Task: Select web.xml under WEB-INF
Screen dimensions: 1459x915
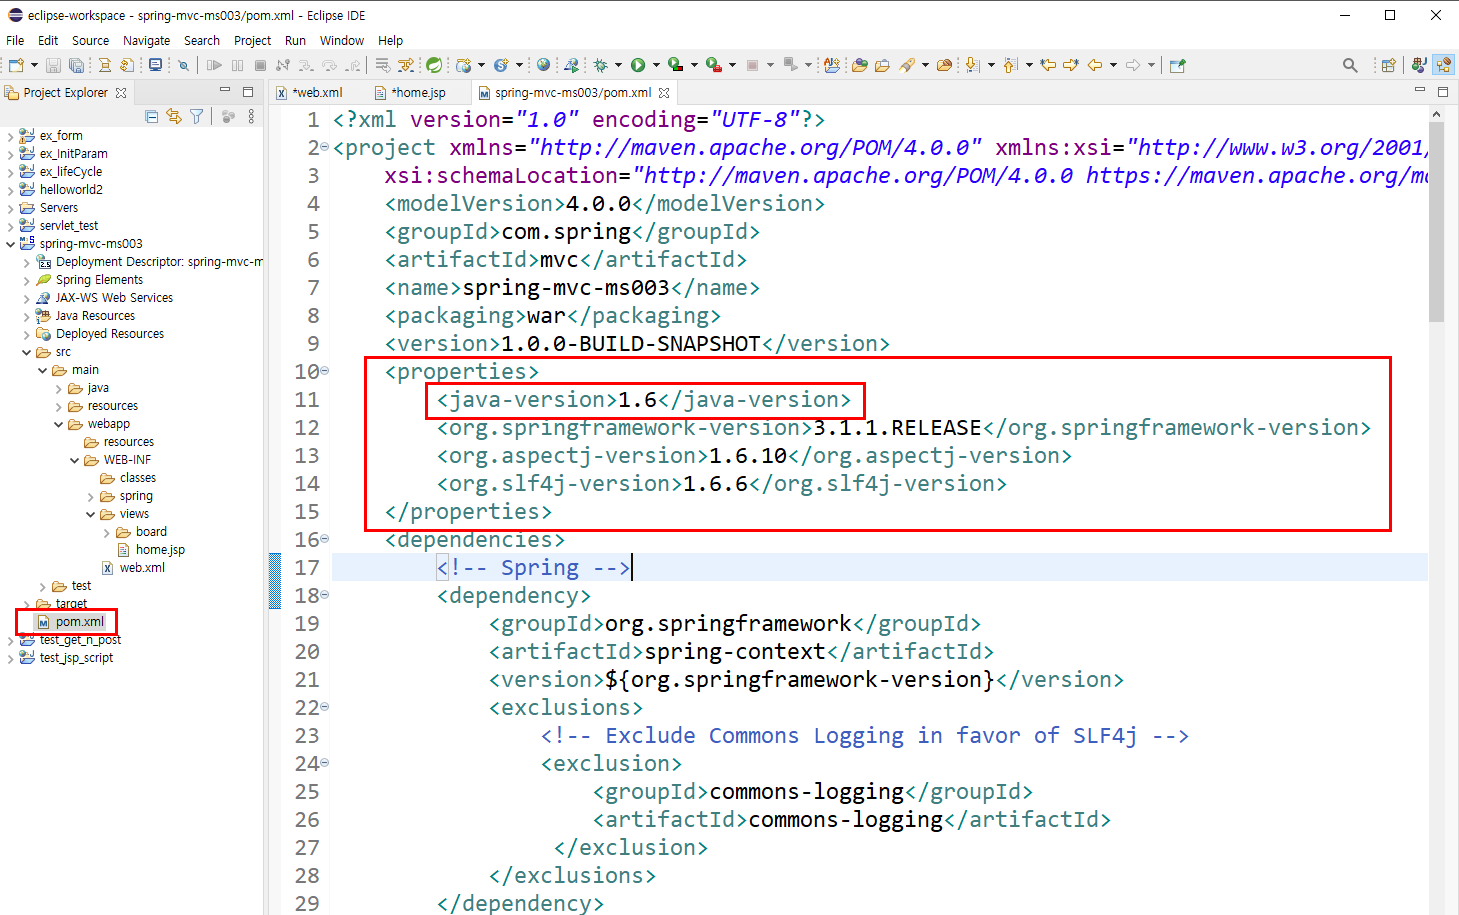Action: click(x=142, y=568)
